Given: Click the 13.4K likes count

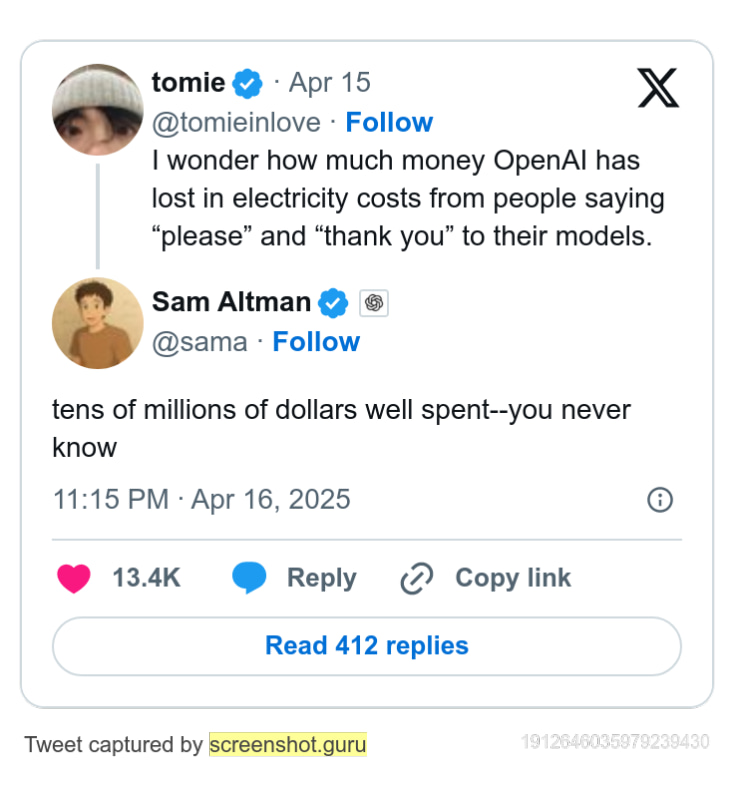Looking at the screenshot, I should (x=146, y=578).
